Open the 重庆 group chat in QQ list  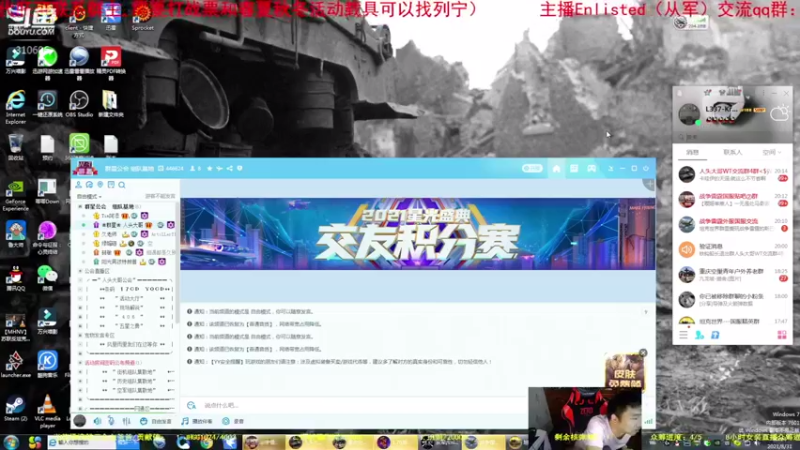(733, 274)
